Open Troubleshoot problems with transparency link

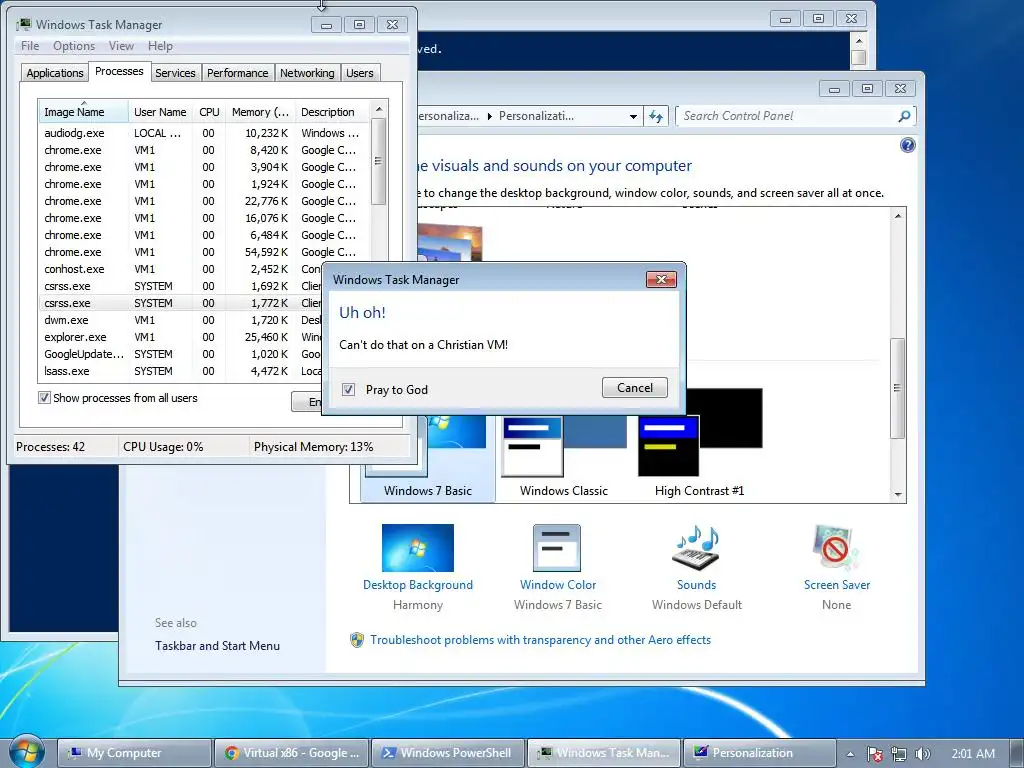[x=540, y=640]
